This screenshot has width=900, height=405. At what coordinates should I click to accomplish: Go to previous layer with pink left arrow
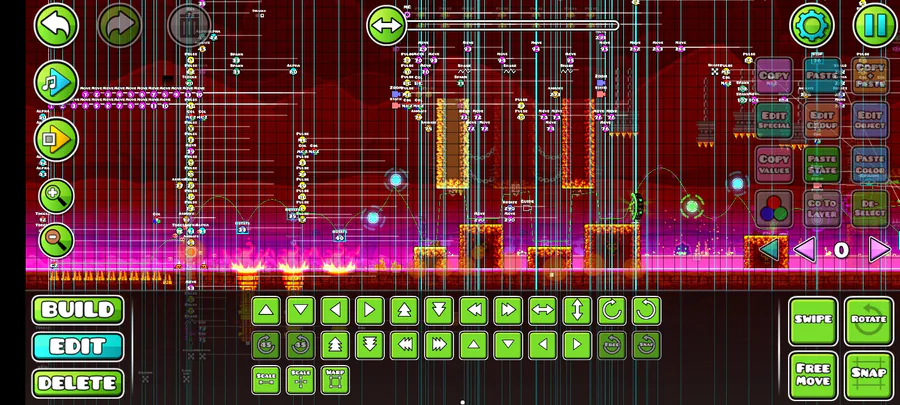pyautogui.click(x=805, y=250)
